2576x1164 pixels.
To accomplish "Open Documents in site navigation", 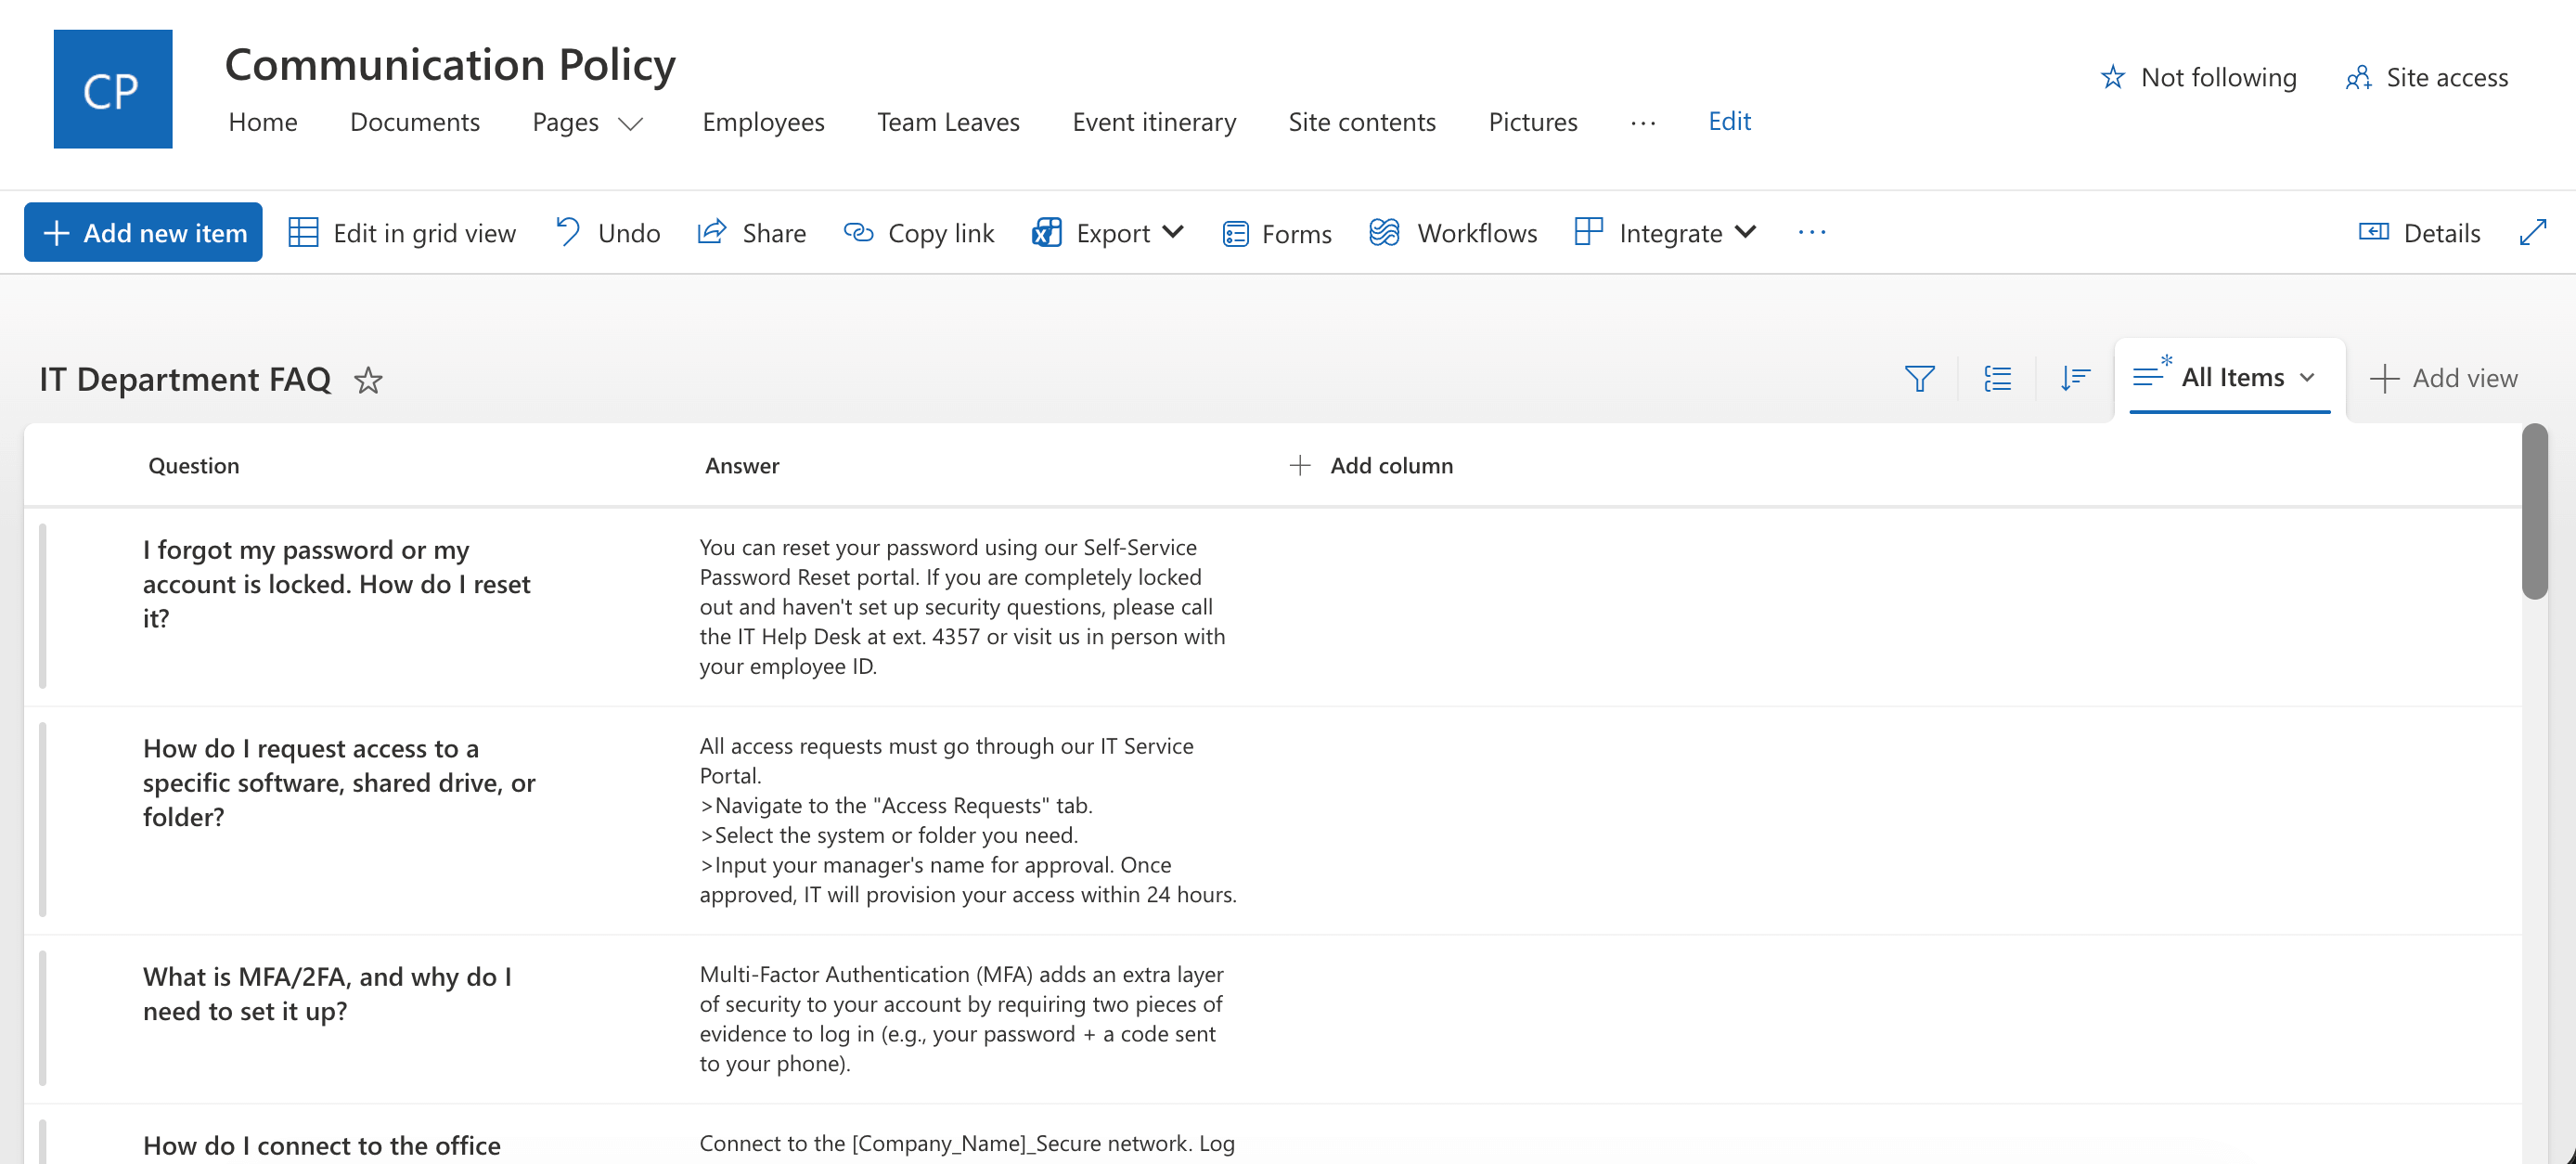I will tap(414, 122).
